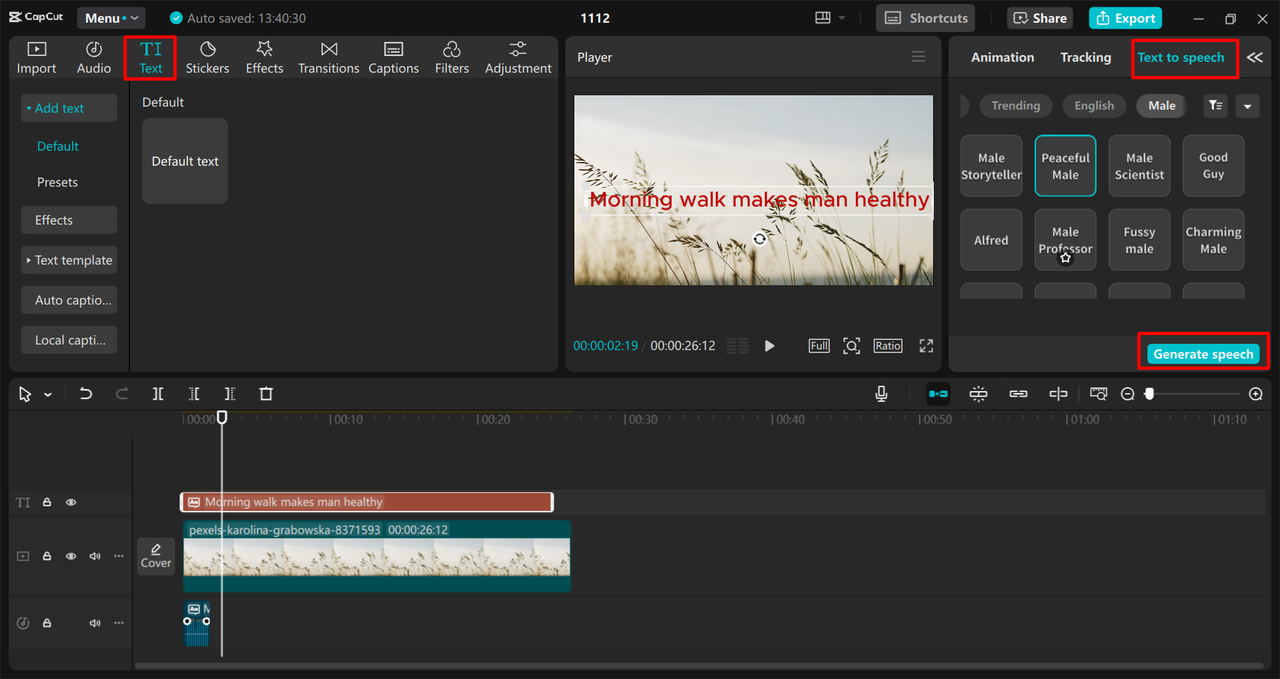Image resolution: width=1280 pixels, height=679 pixels.
Task: Expand the Text template section
Action: (x=69, y=260)
